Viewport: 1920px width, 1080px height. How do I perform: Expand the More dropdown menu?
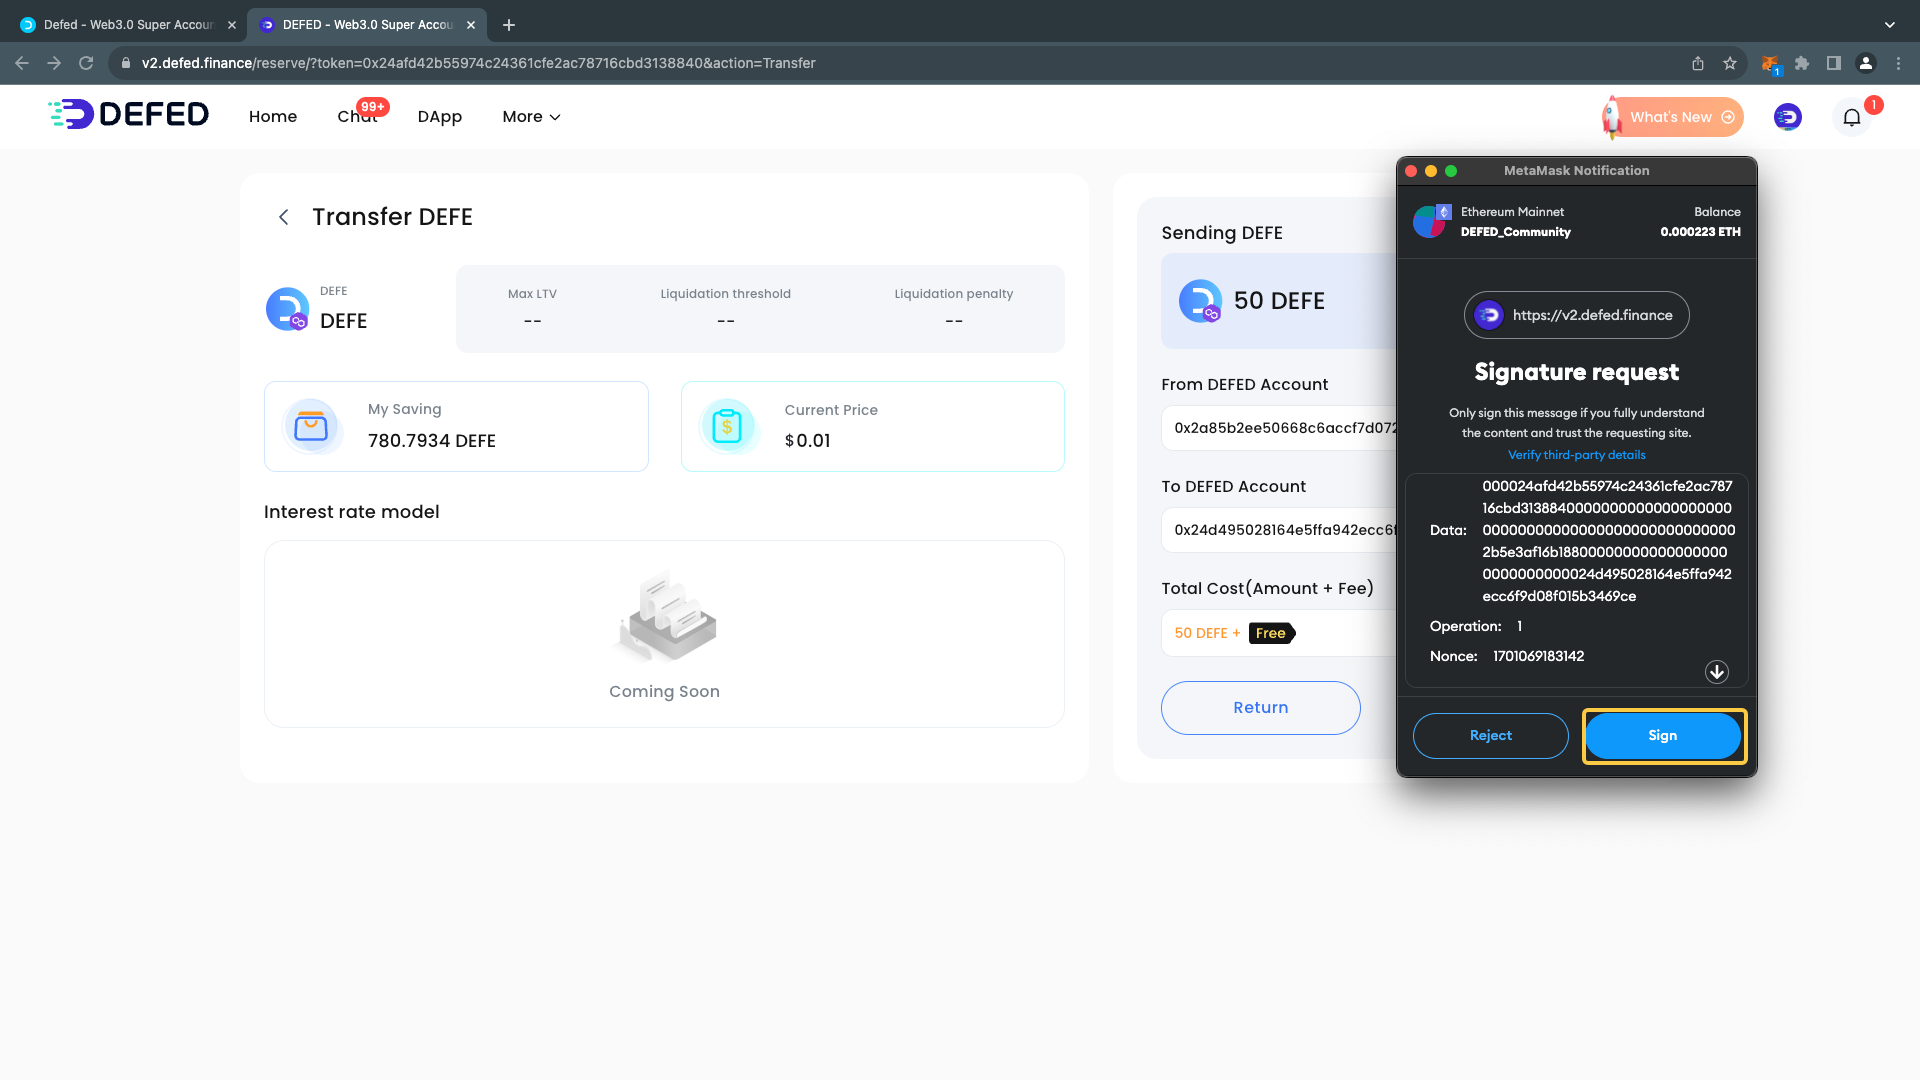coord(531,117)
